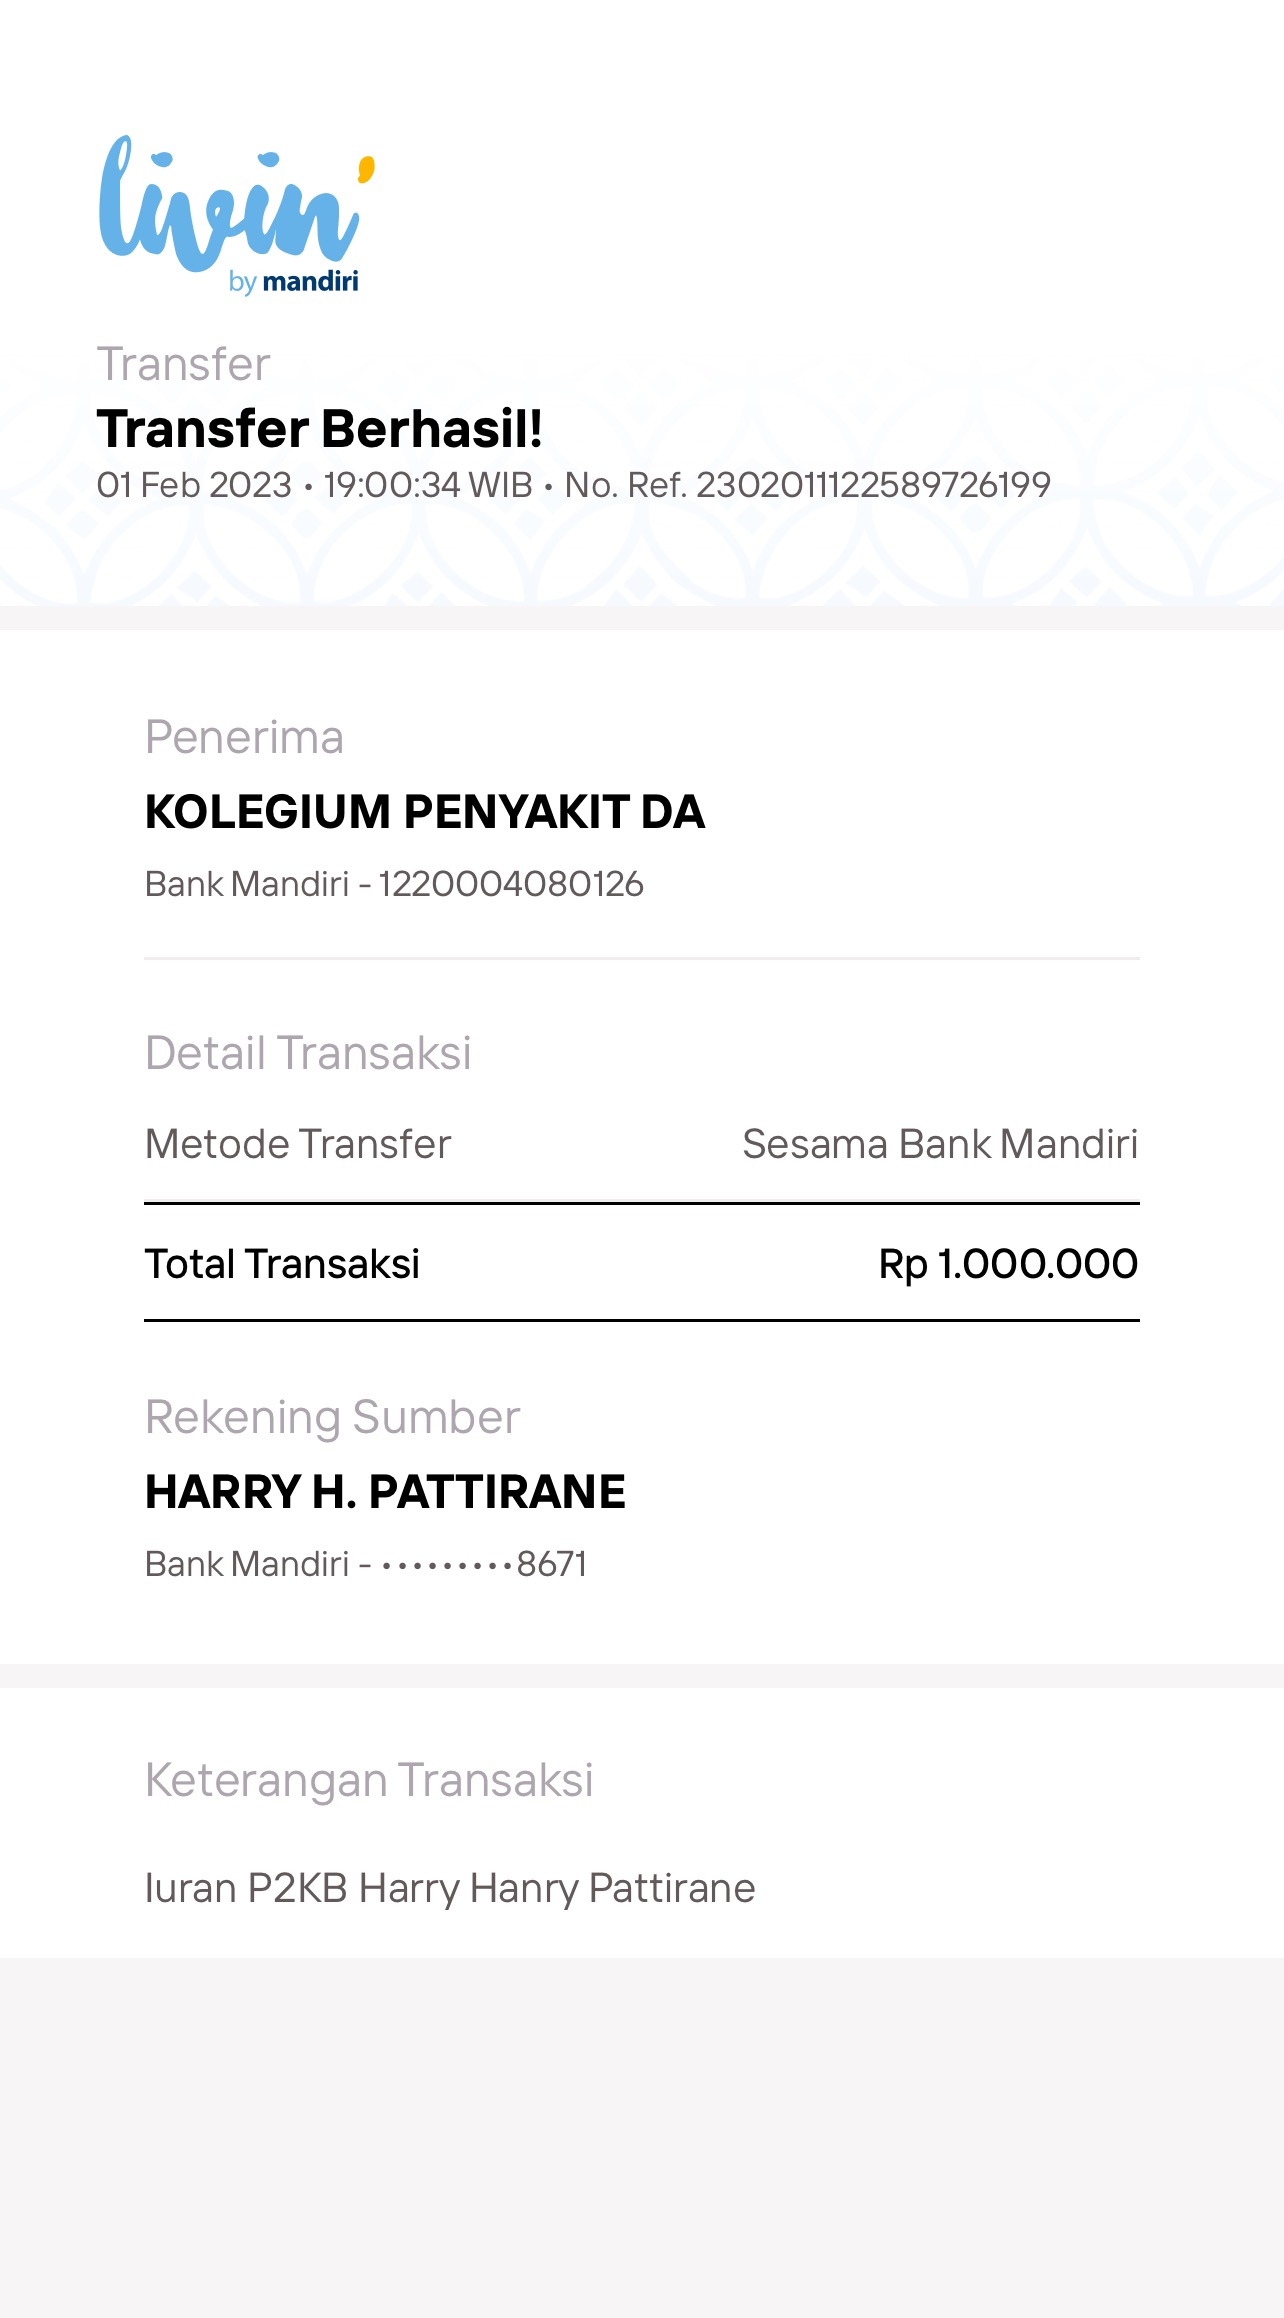Image resolution: width=1284 pixels, height=2318 pixels.
Task: Click recipient account number 1220004080126
Action: click(510, 885)
